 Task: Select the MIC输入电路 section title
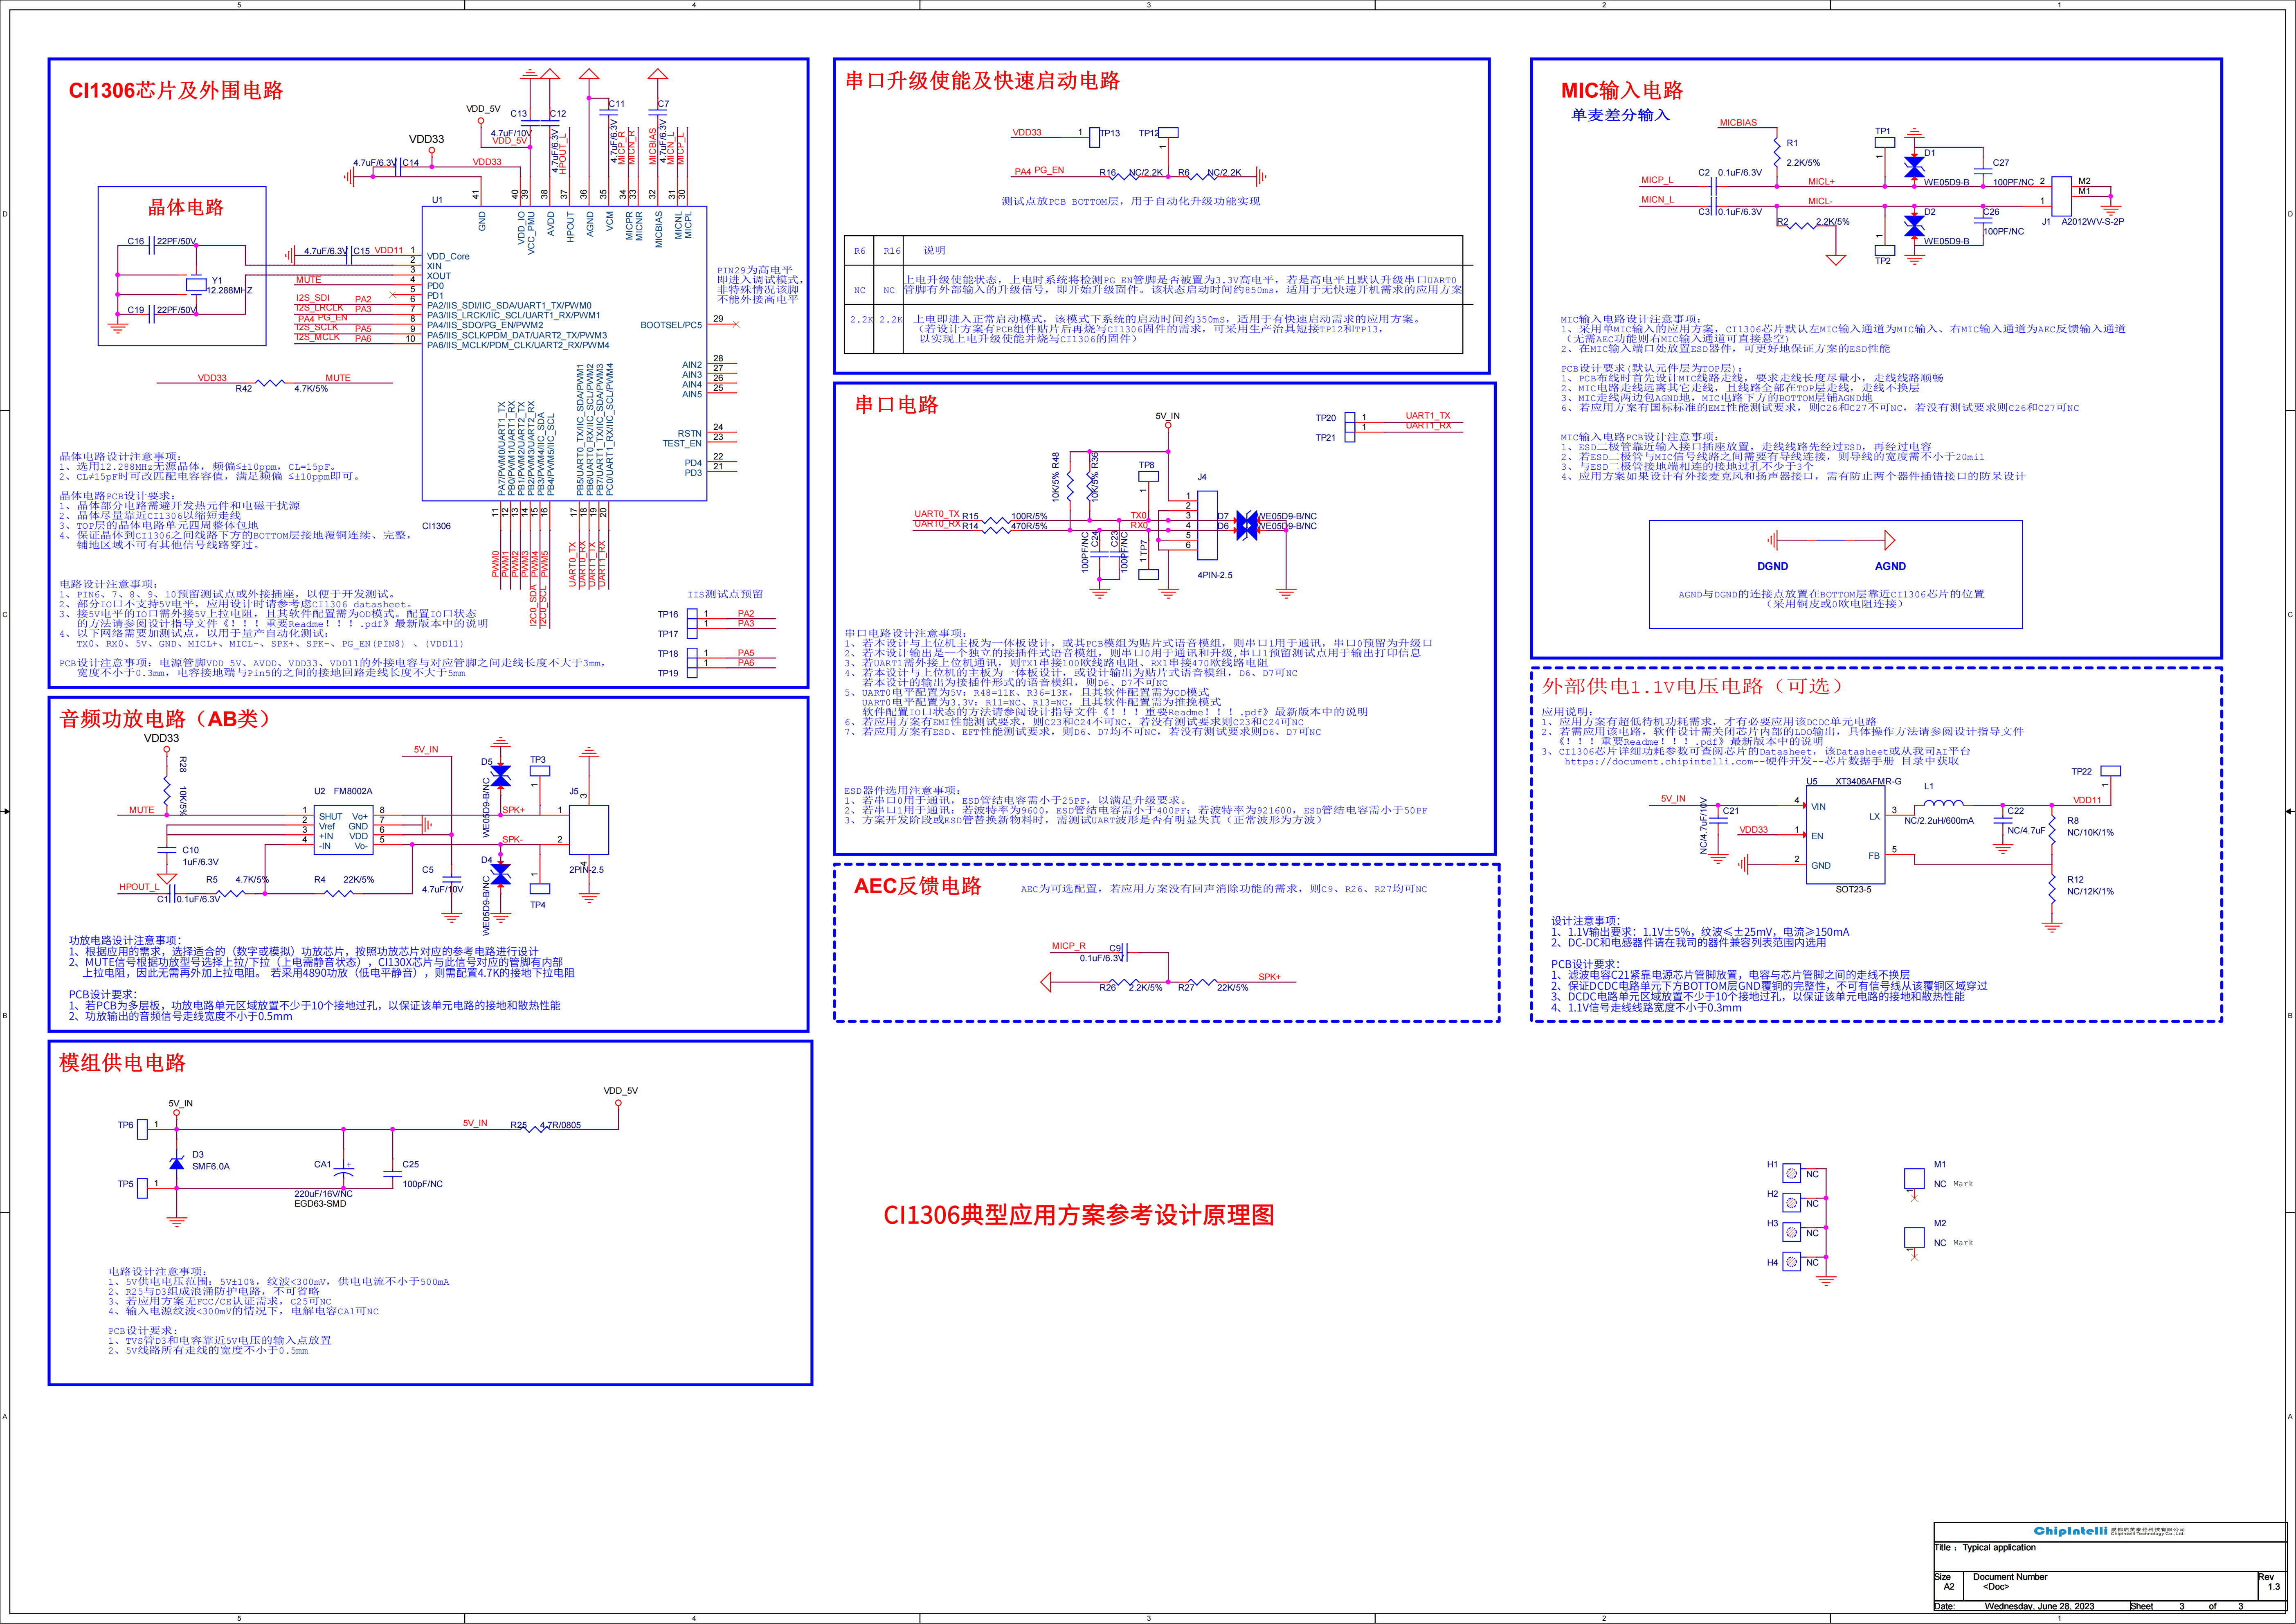click(1621, 90)
